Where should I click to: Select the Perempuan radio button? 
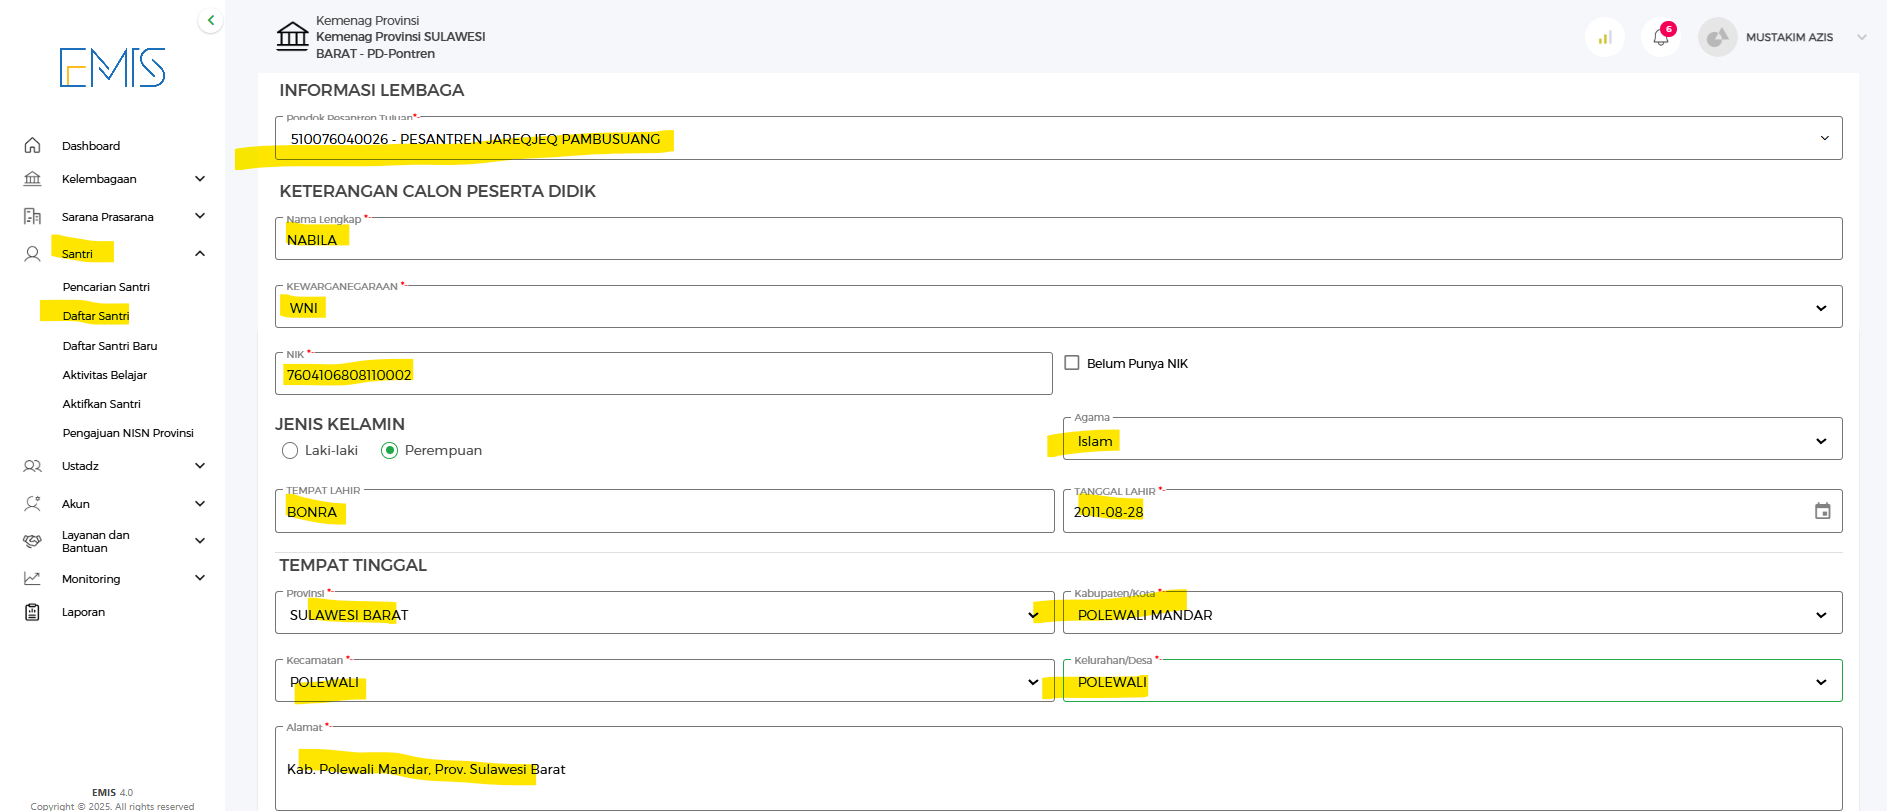point(390,451)
